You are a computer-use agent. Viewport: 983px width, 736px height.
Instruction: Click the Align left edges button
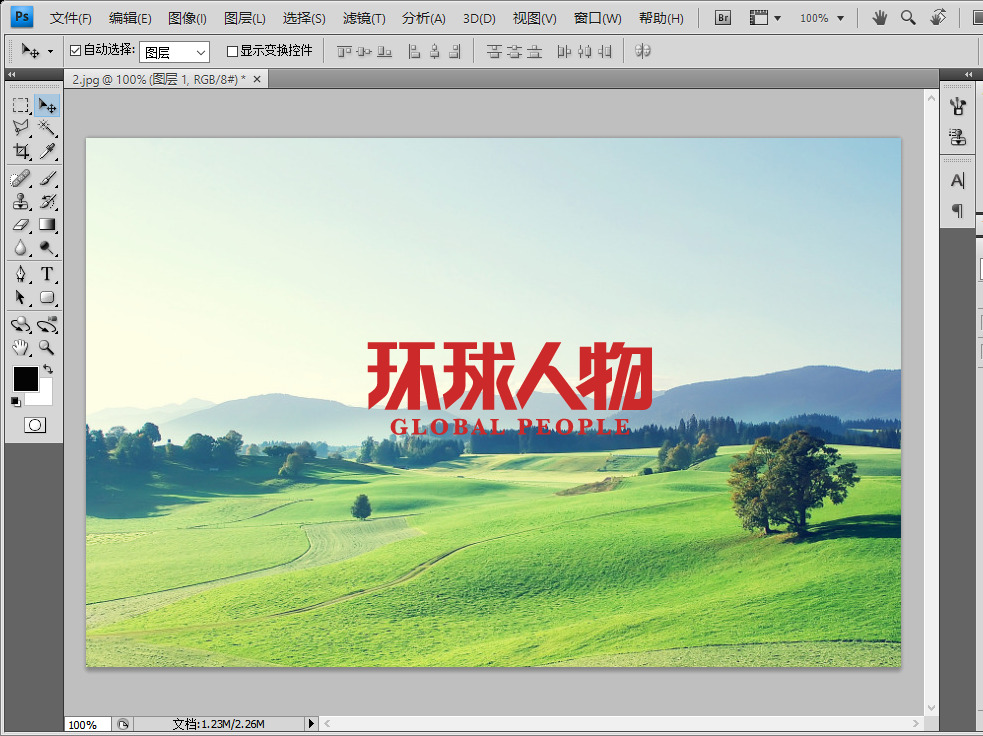[x=414, y=51]
